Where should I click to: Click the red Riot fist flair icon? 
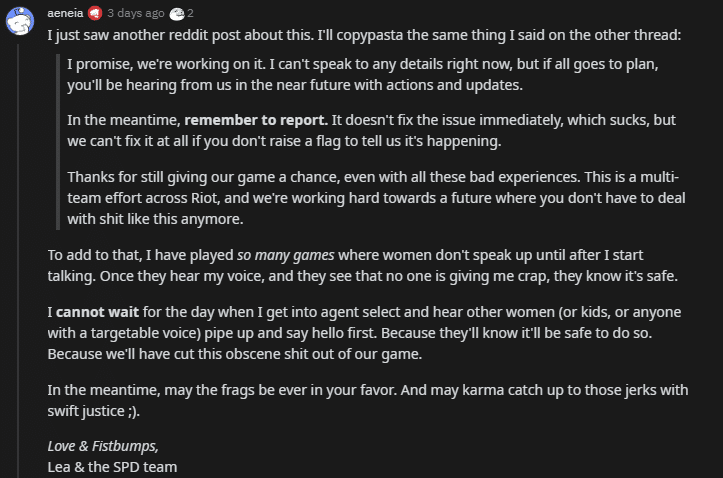[x=96, y=14]
